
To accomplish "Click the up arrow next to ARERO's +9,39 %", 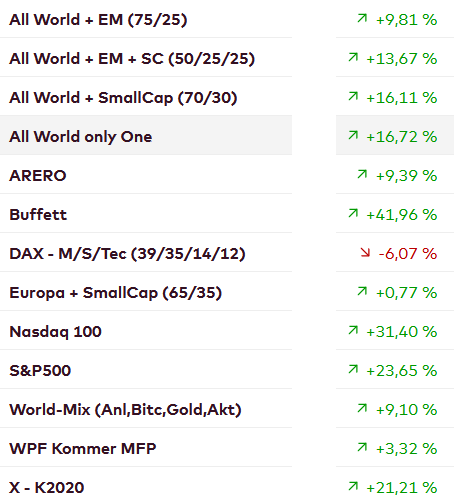I will point(362,174).
